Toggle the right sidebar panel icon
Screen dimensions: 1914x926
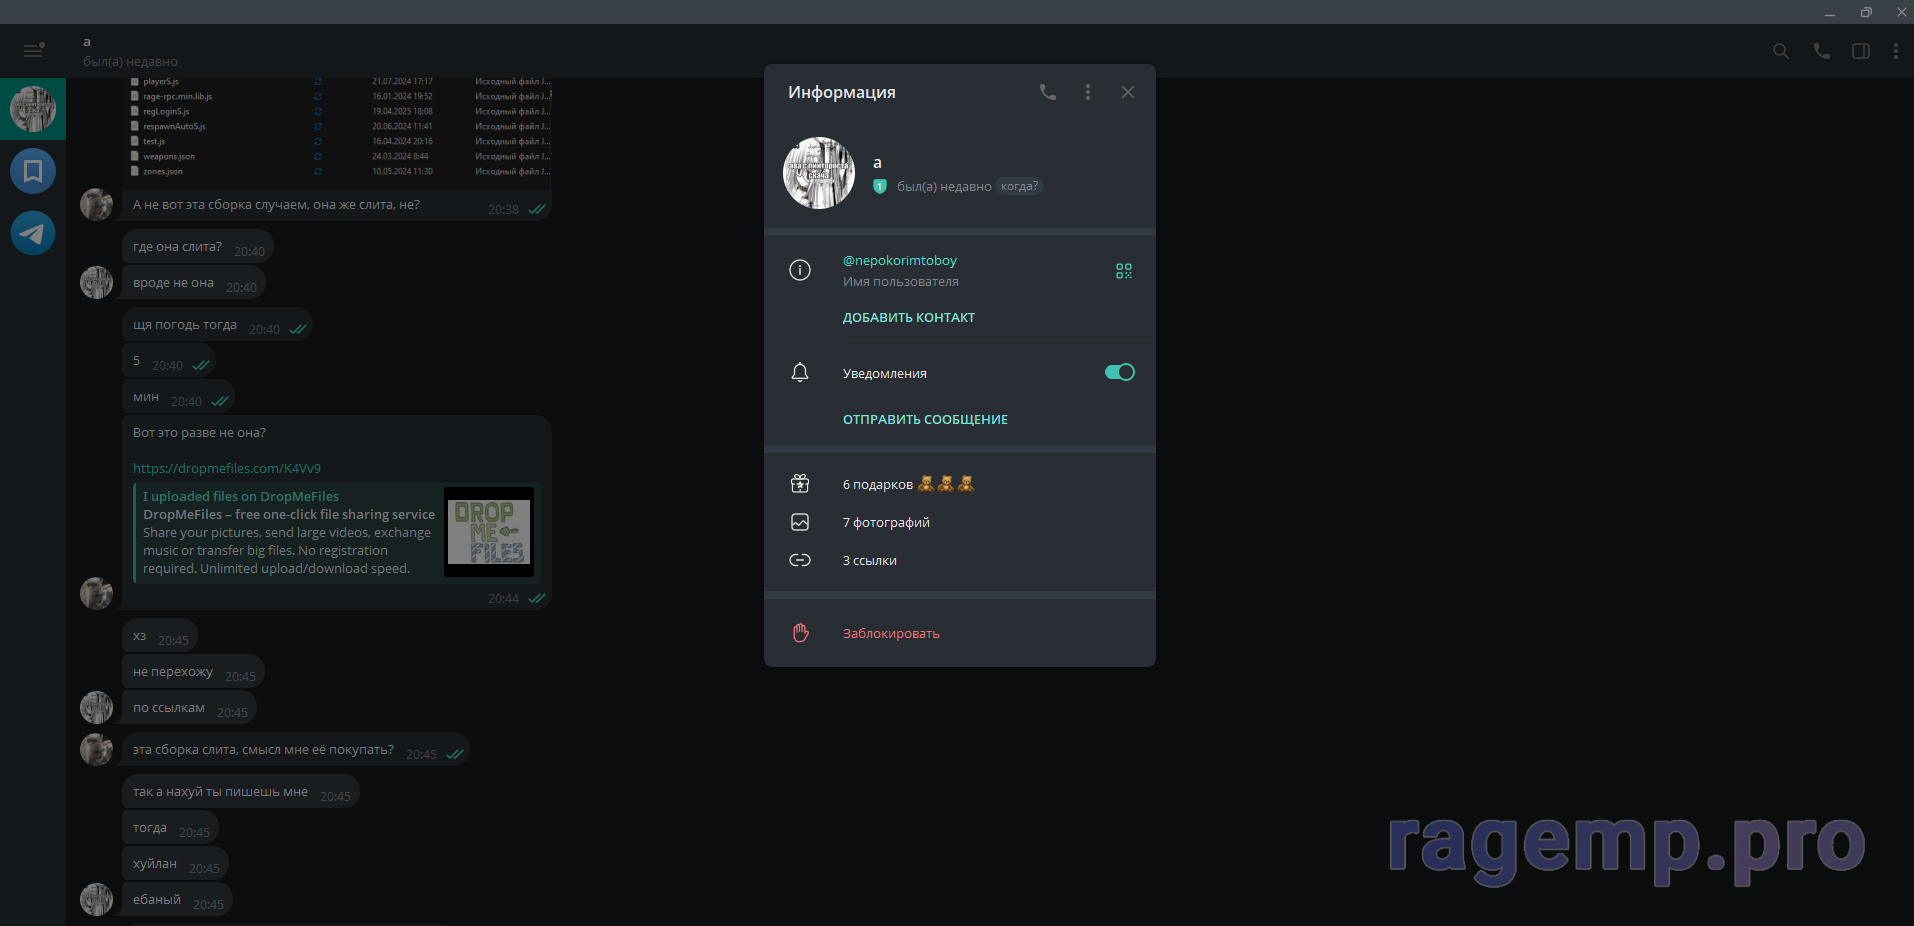coord(1860,51)
